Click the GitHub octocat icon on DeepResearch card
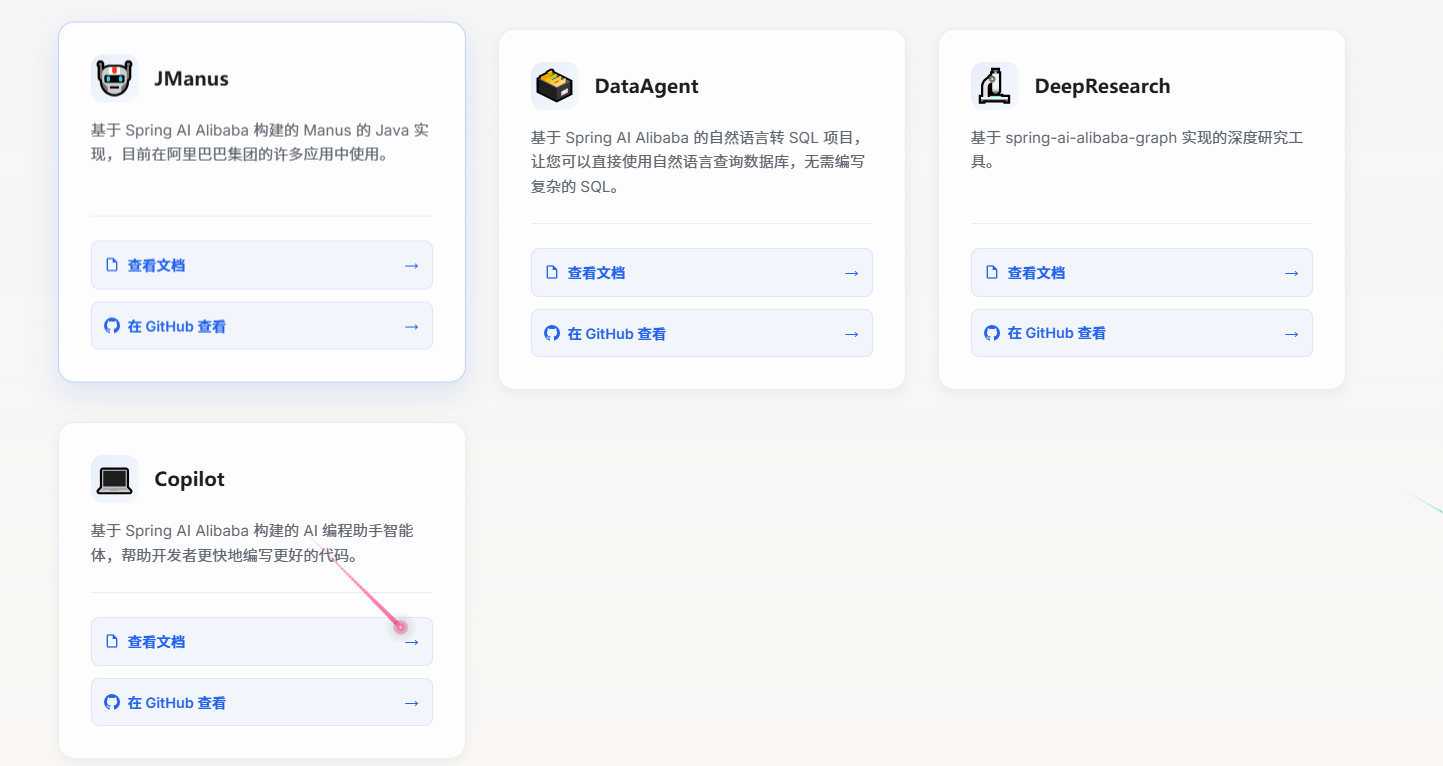 point(991,332)
